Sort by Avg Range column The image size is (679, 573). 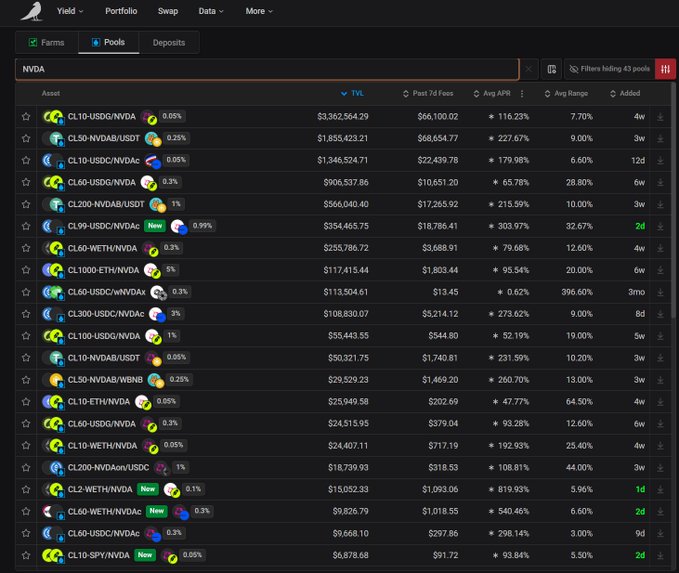pos(566,94)
